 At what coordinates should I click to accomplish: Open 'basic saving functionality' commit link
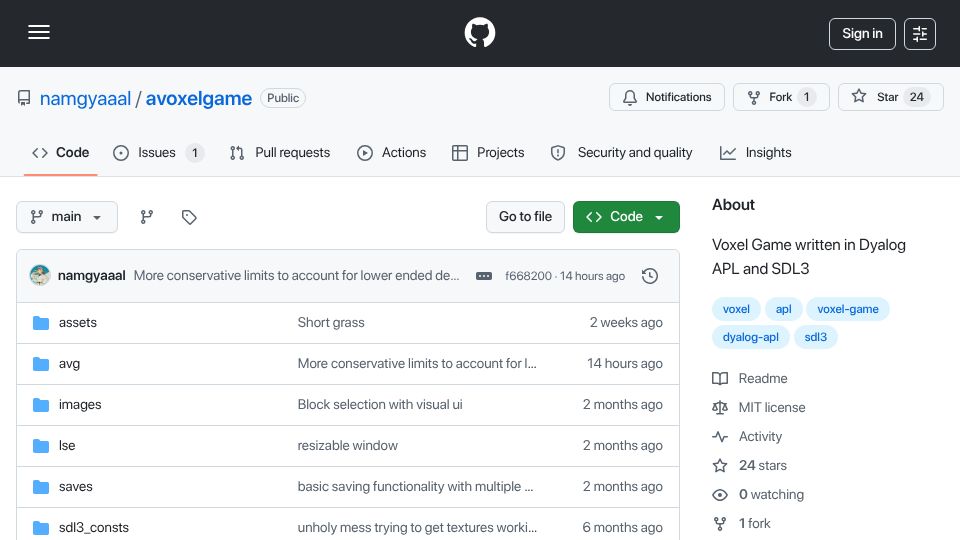pyautogui.click(x=415, y=487)
